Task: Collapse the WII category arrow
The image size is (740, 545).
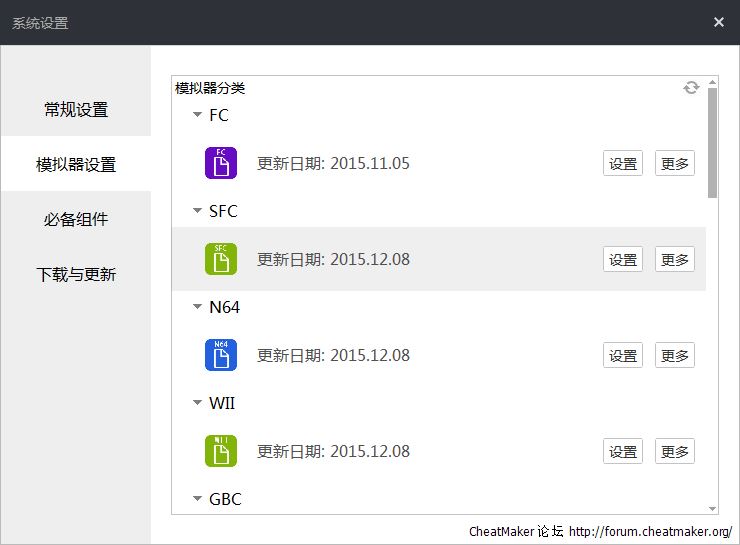Action: point(197,403)
